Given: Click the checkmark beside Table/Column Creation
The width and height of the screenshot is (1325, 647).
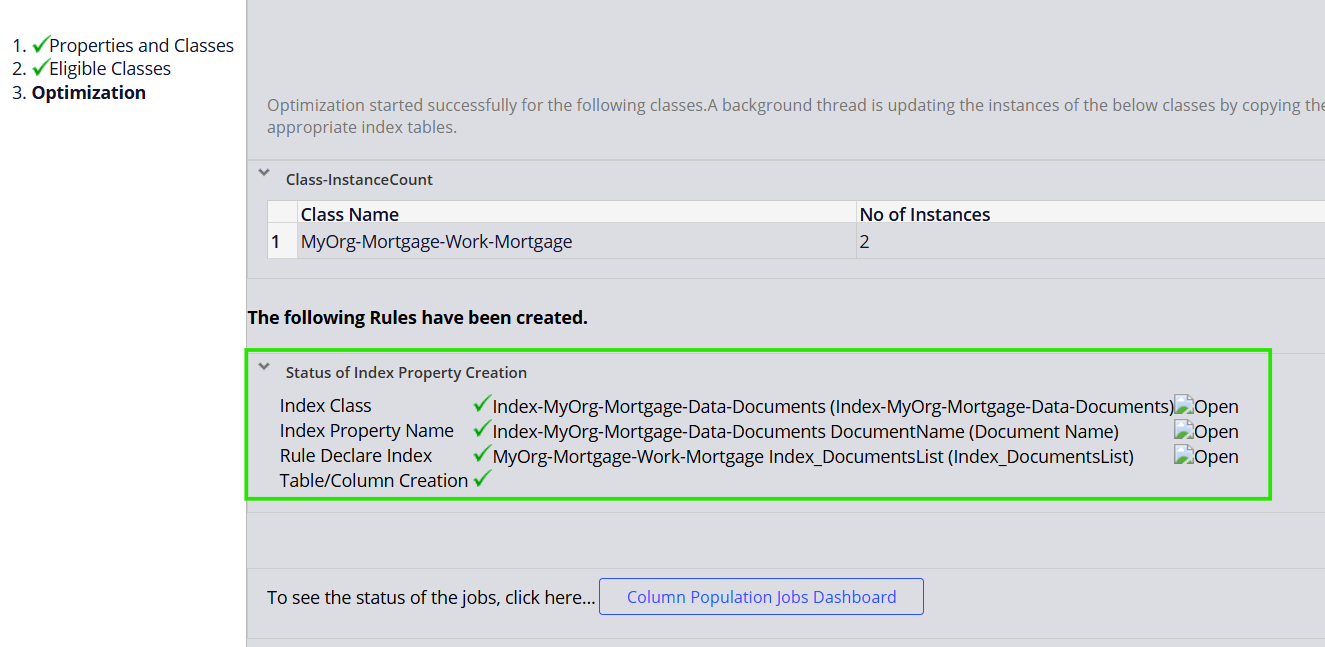Looking at the screenshot, I should (482, 479).
